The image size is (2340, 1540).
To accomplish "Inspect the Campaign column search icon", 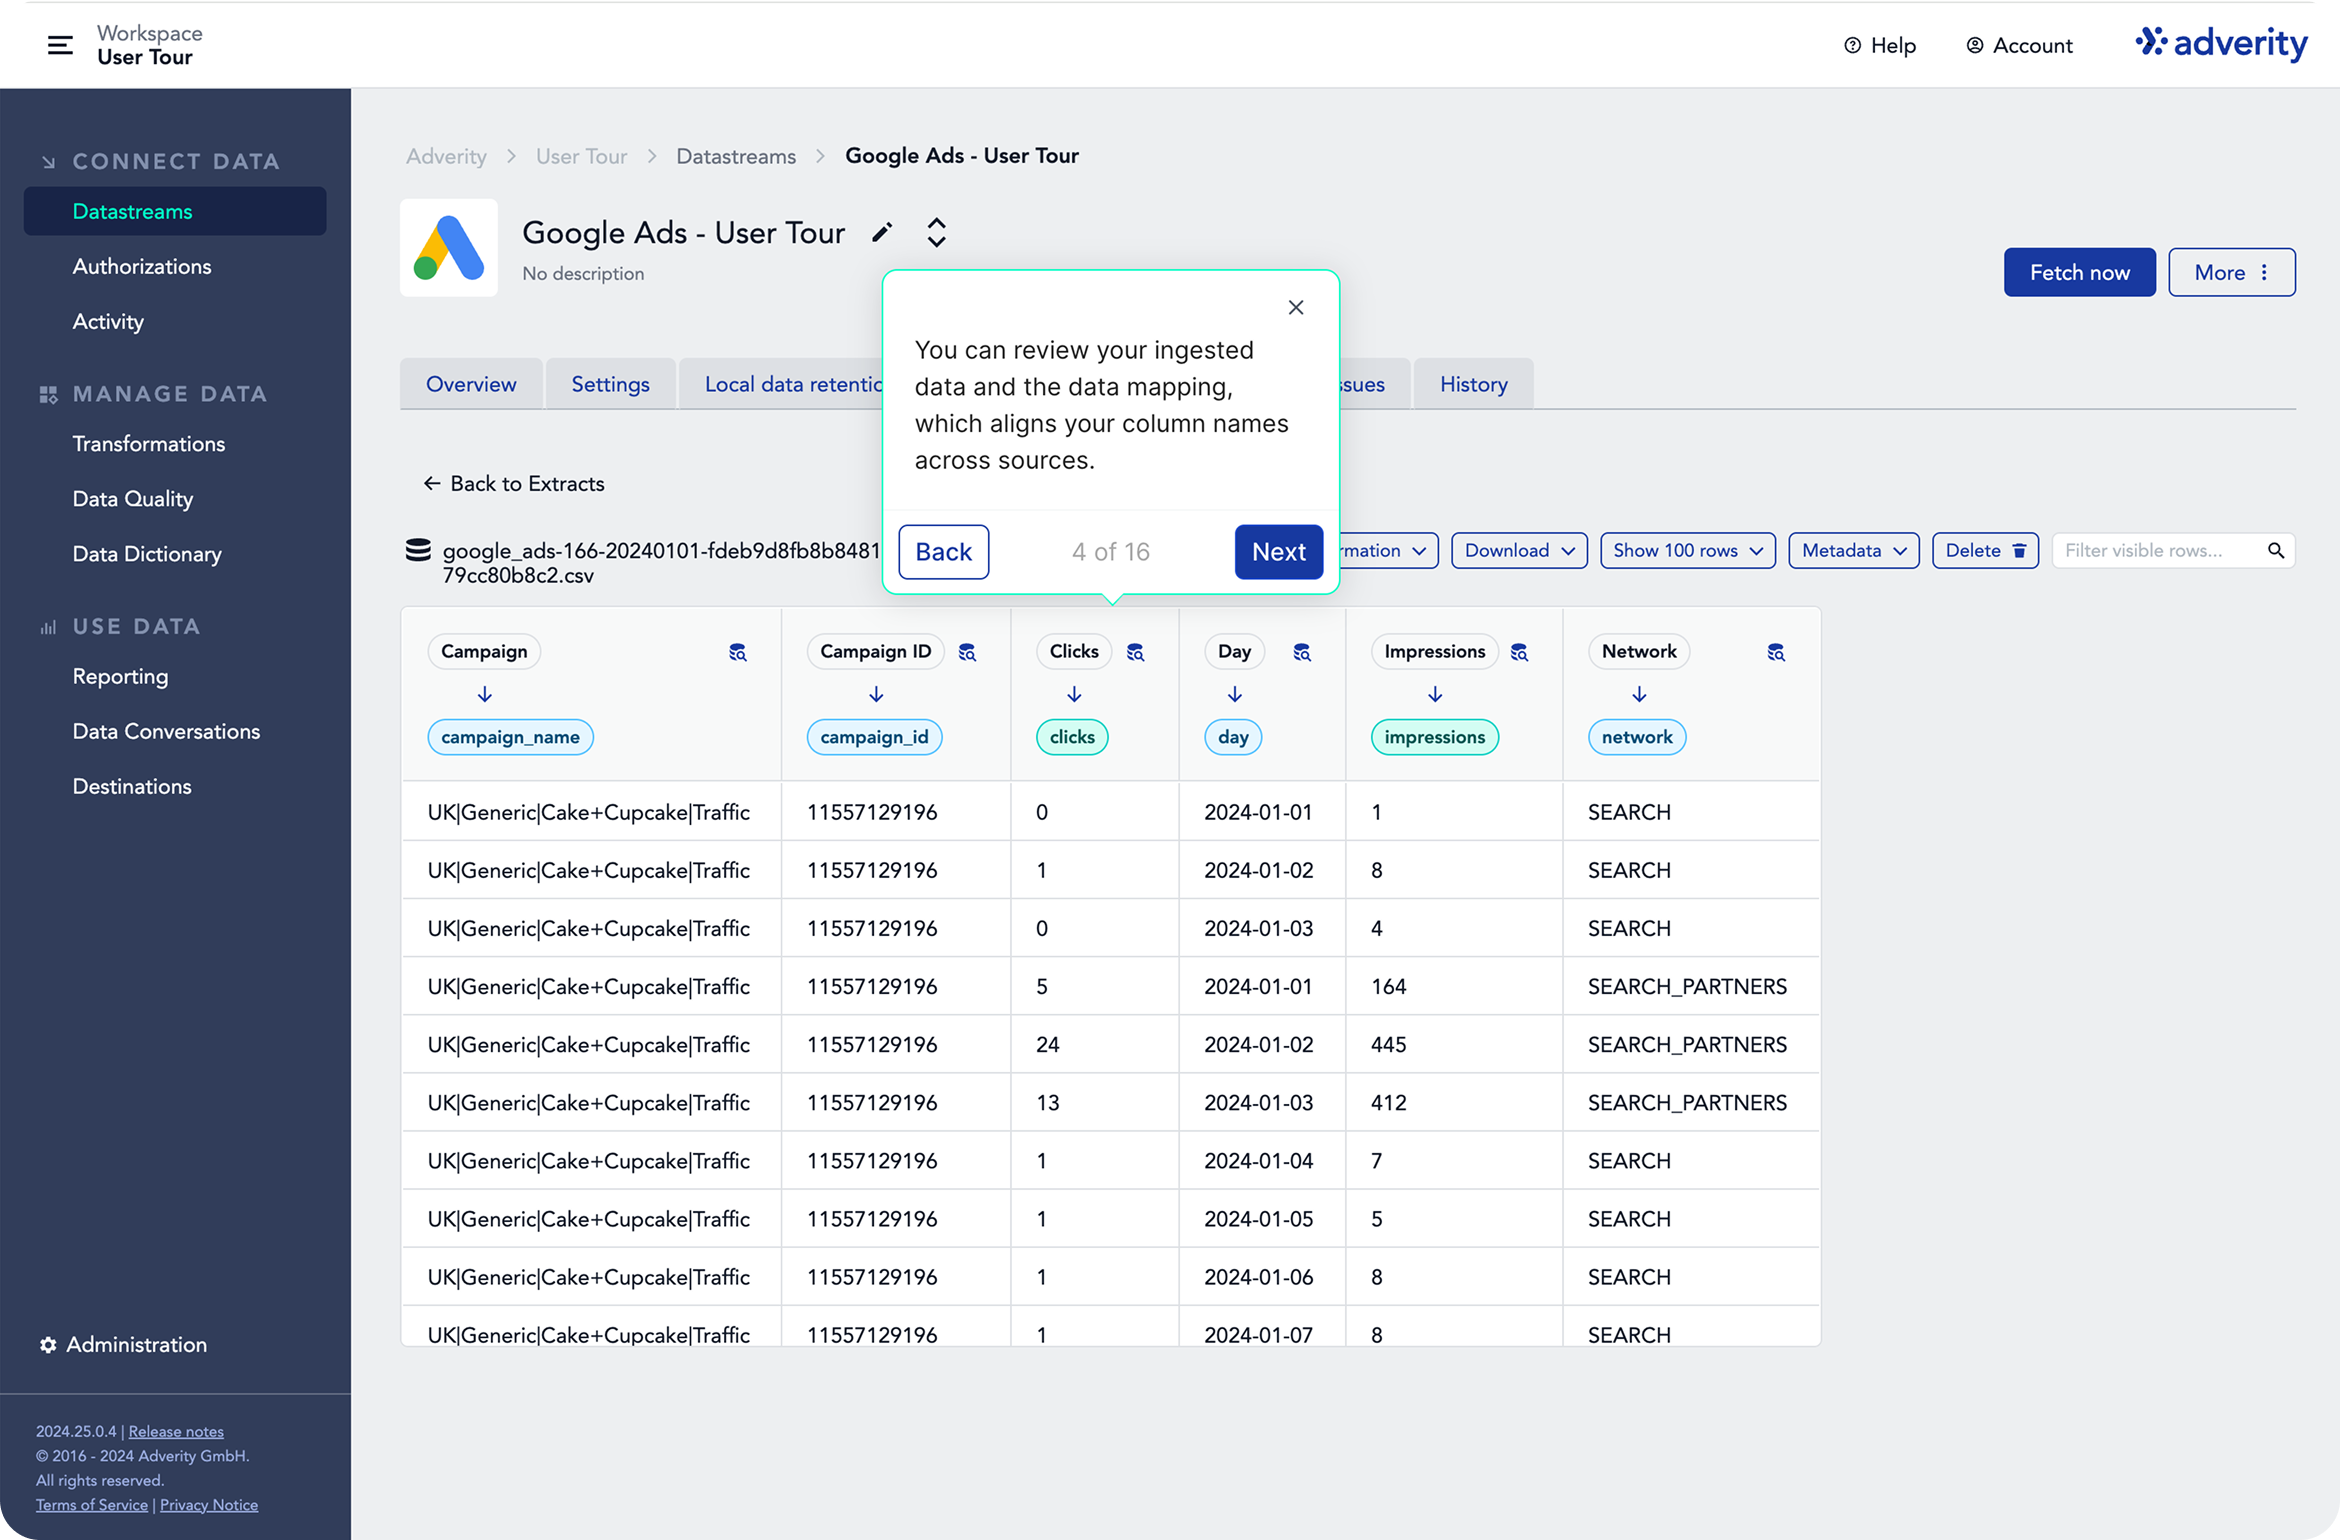I will 738,652.
